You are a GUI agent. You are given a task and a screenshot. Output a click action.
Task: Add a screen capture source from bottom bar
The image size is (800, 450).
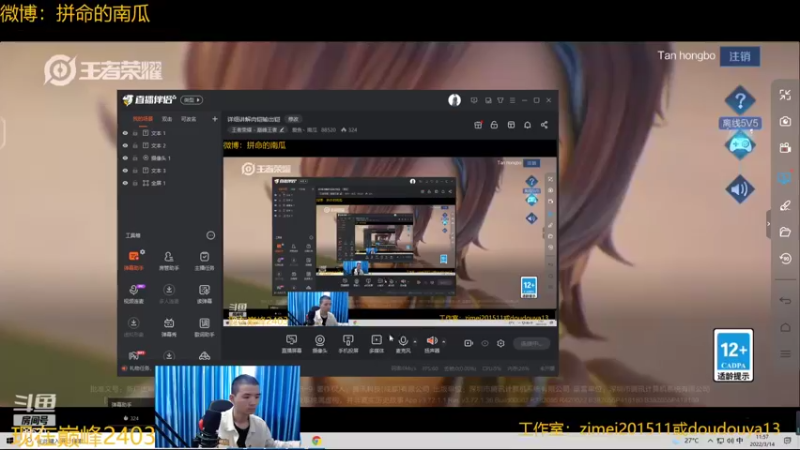click(x=291, y=344)
